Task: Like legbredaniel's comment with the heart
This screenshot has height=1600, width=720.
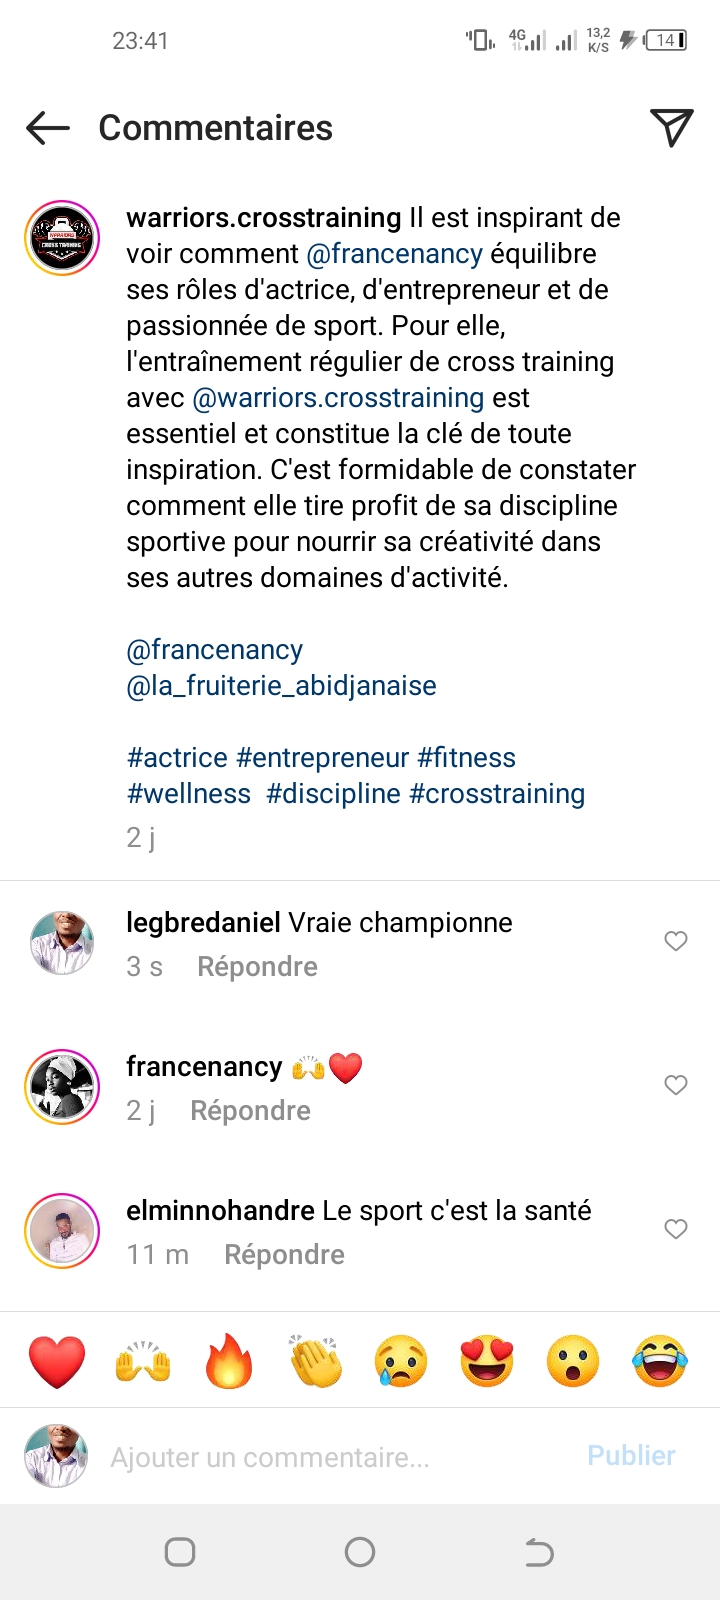Action: (x=676, y=941)
